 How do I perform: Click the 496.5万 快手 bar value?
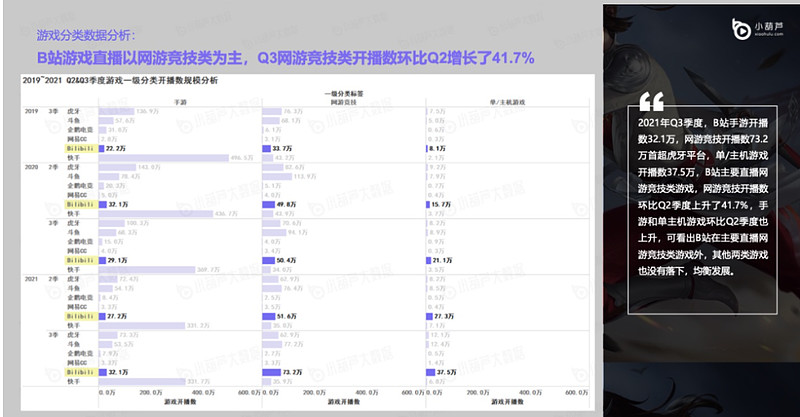pyautogui.click(x=242, y=158)
